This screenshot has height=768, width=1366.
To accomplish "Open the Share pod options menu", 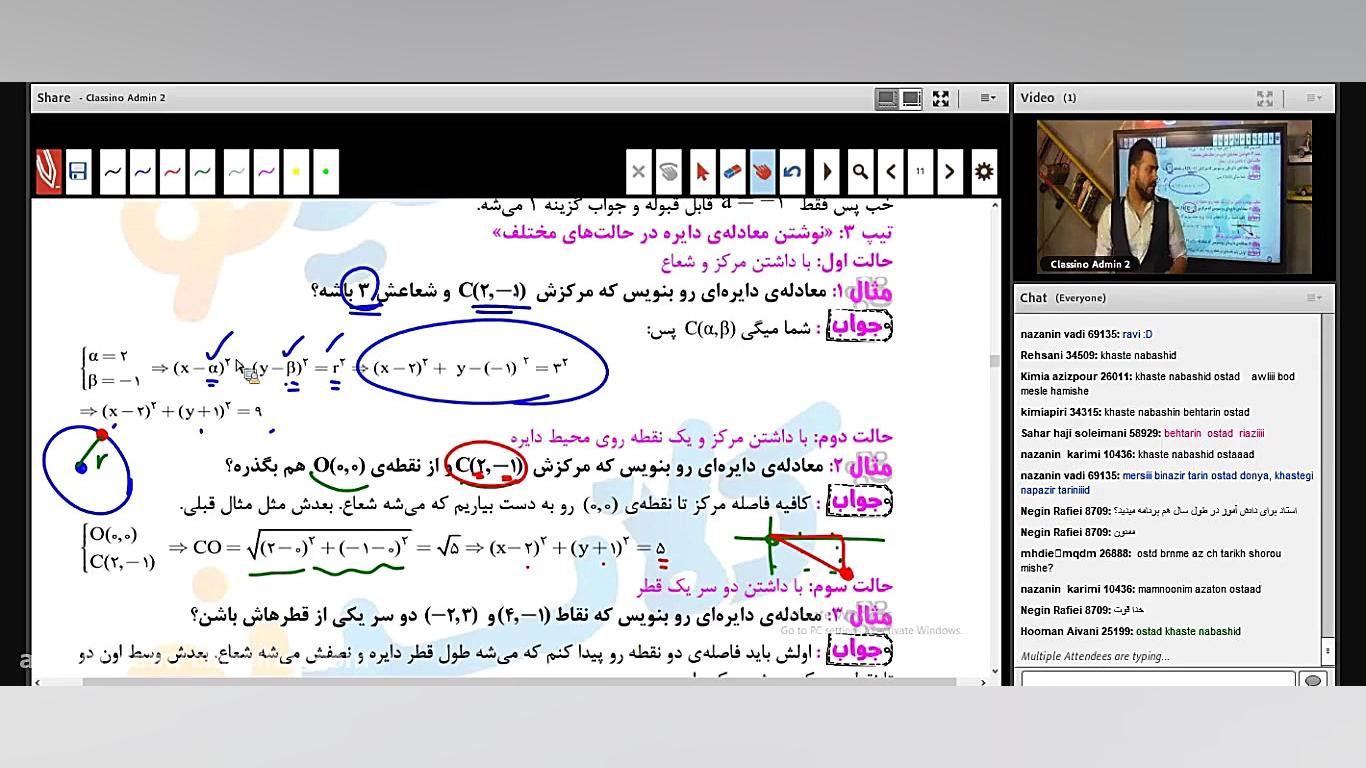I will tap(988, 98).
